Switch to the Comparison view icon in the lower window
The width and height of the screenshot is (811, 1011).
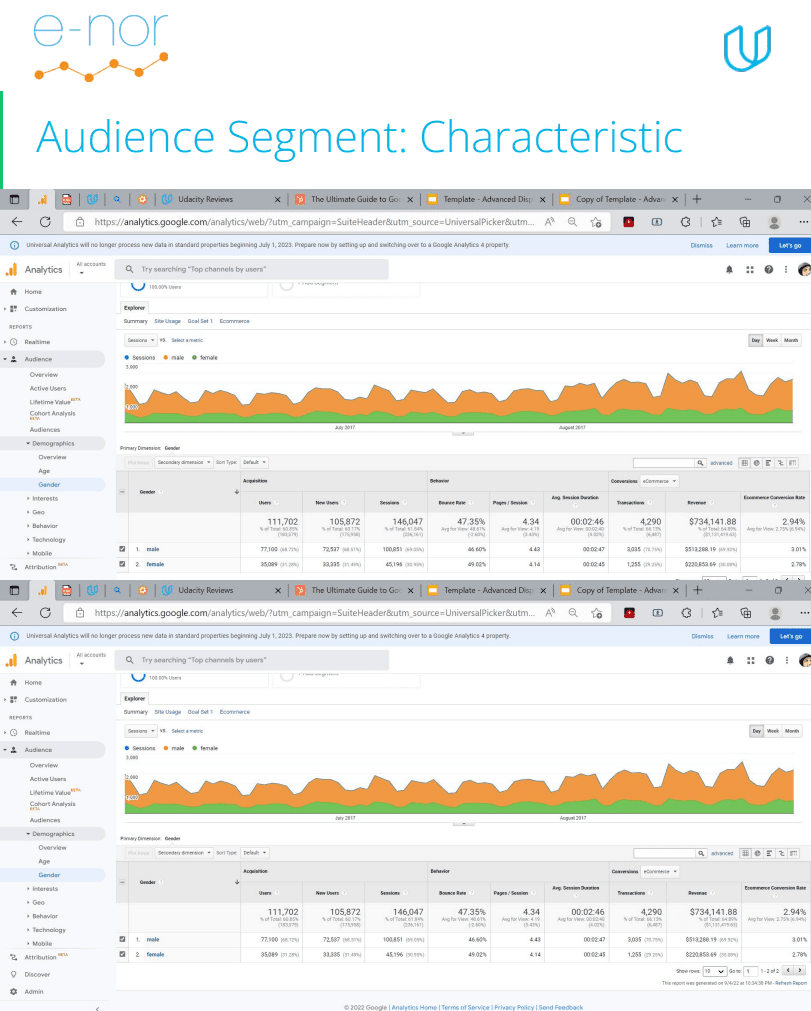782,853
